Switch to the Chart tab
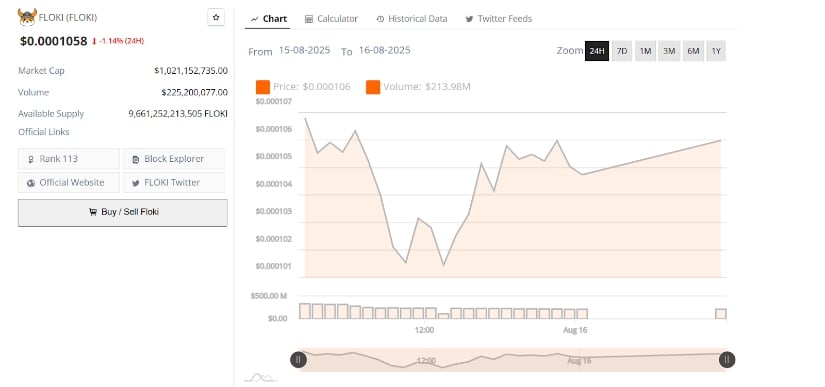 tap(269, 19)
